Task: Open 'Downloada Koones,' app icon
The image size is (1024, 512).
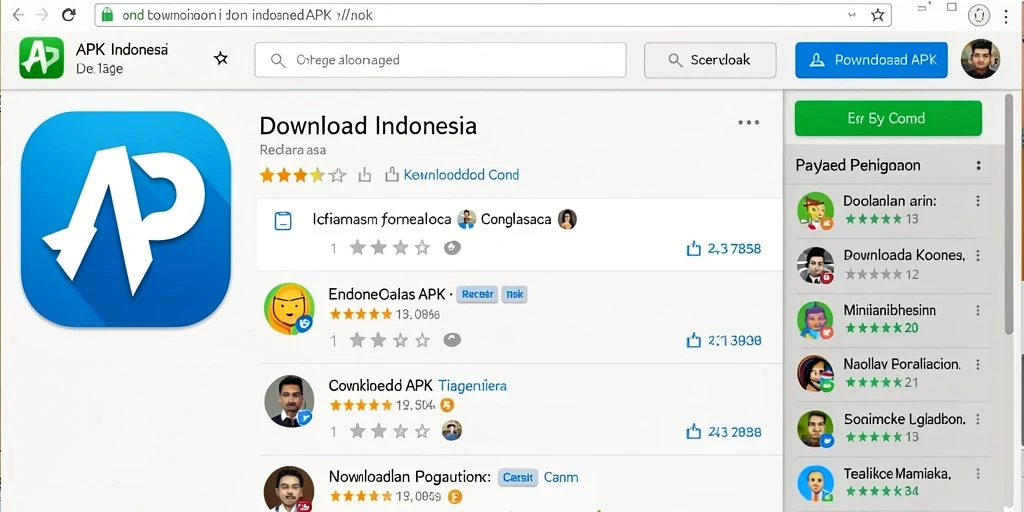Action: 816,265
